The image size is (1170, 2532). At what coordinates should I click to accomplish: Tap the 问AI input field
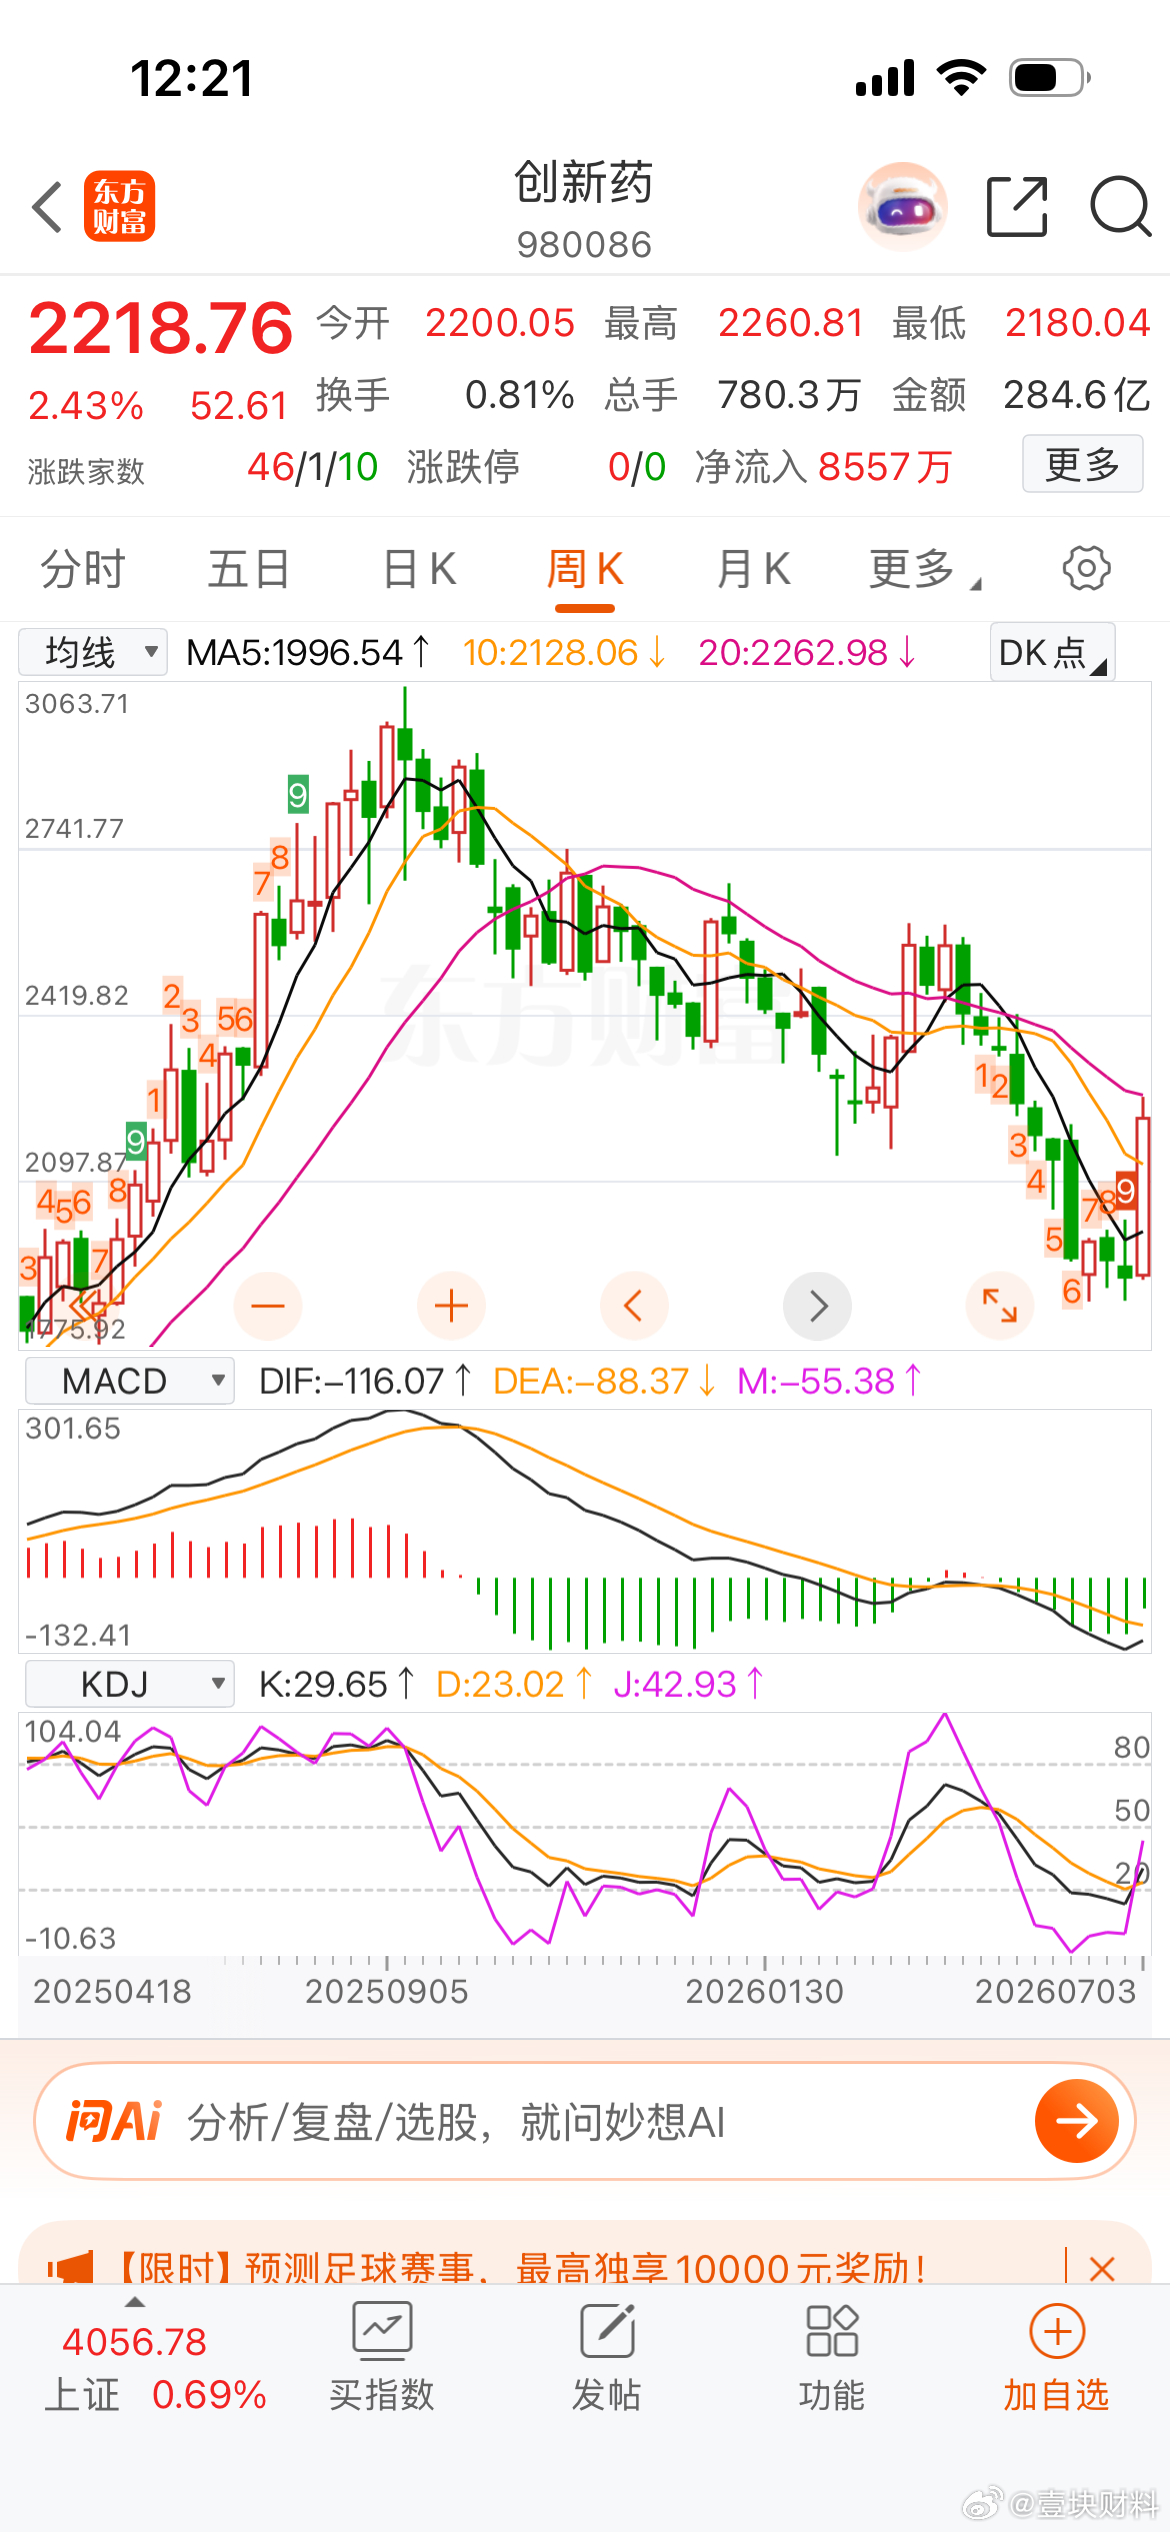pyautogui.click(x=585, y=2120)
